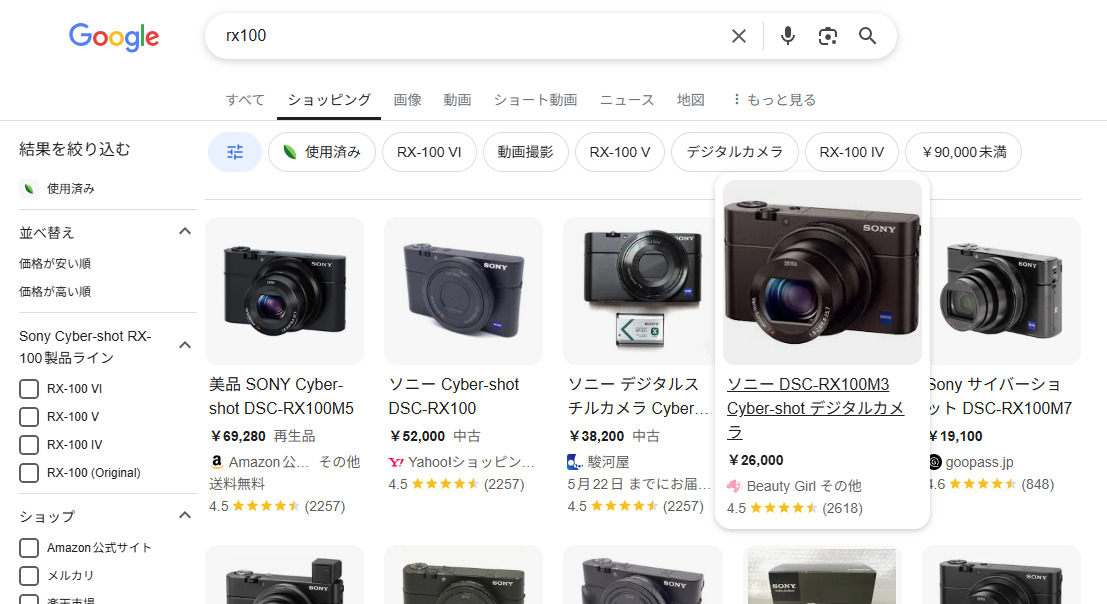Apply the デジタルカメラ filter chip
1107x604 pixels.
pos(735,152)
